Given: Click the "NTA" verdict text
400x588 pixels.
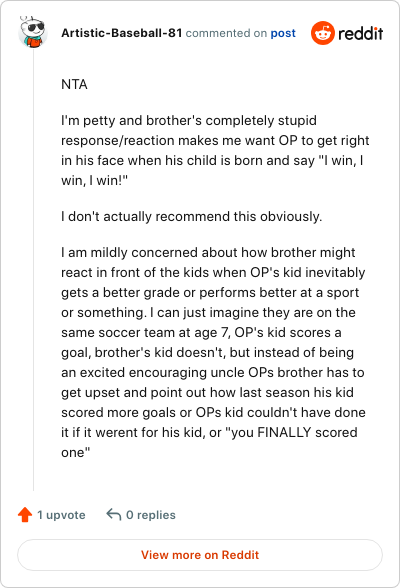Looking at the screenshot, I should pyautogui.click(x=74, y=84).
